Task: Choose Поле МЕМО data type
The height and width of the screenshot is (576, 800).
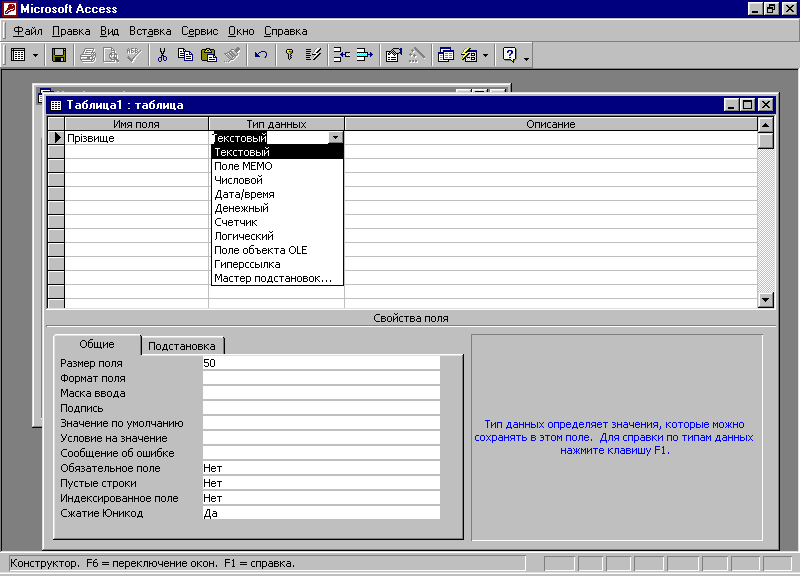Action: click(277, 166)
